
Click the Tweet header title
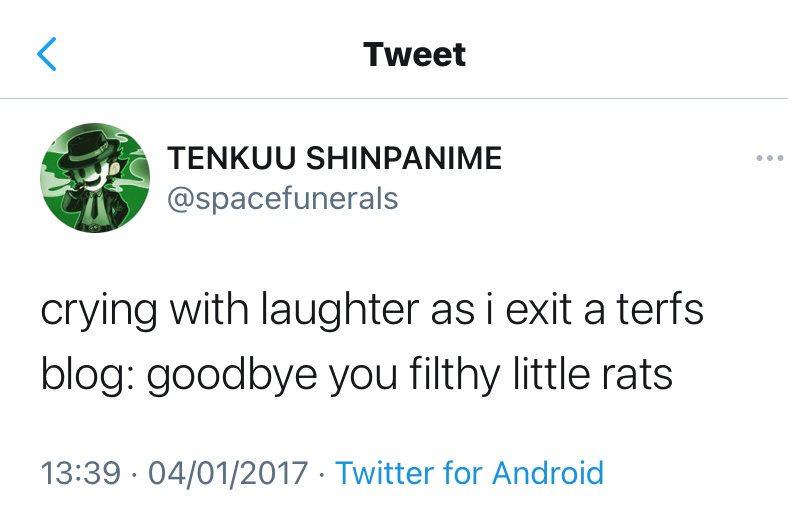coord(414,53)
